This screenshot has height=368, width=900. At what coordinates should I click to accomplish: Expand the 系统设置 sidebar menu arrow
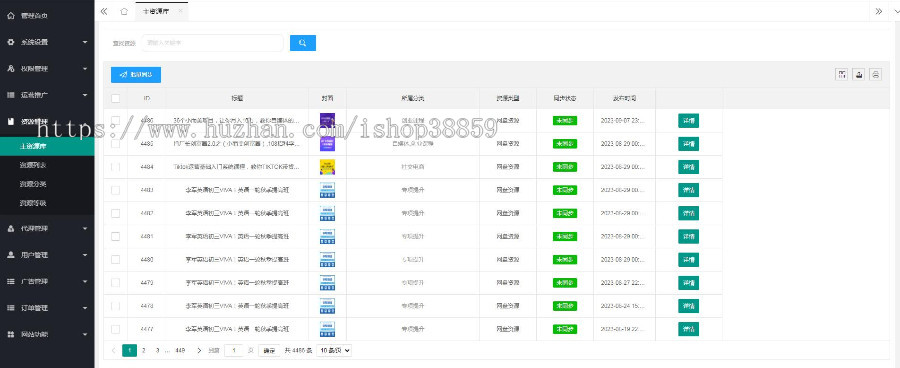(x=85, y=42)
